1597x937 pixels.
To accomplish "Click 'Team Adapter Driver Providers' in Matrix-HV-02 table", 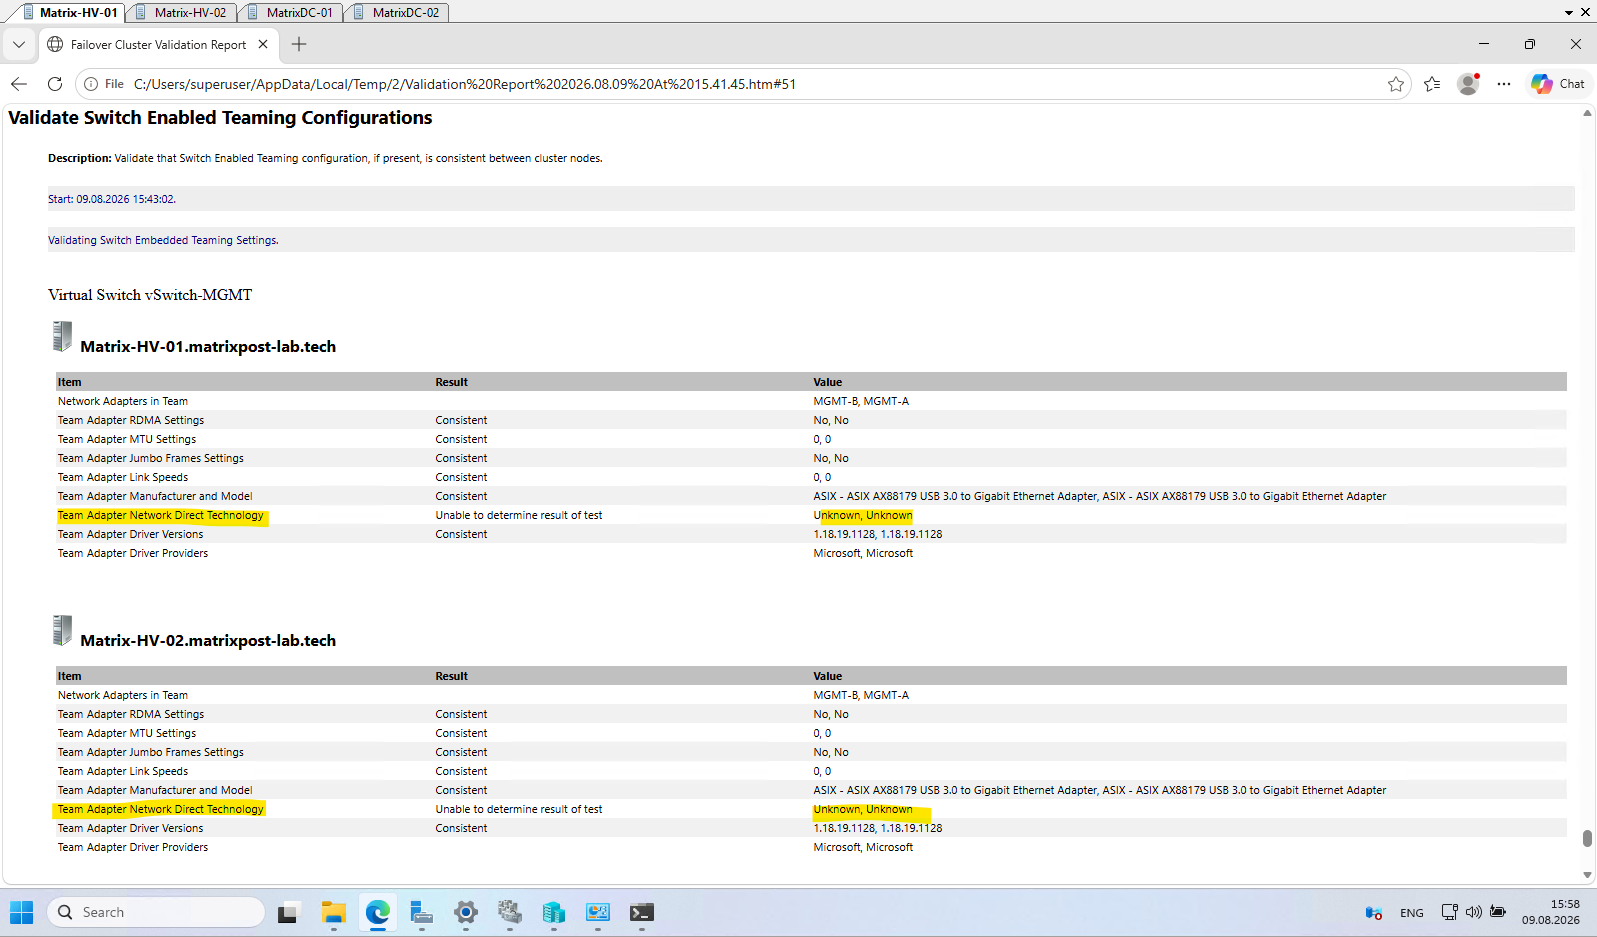I will [x=133, y=848].
